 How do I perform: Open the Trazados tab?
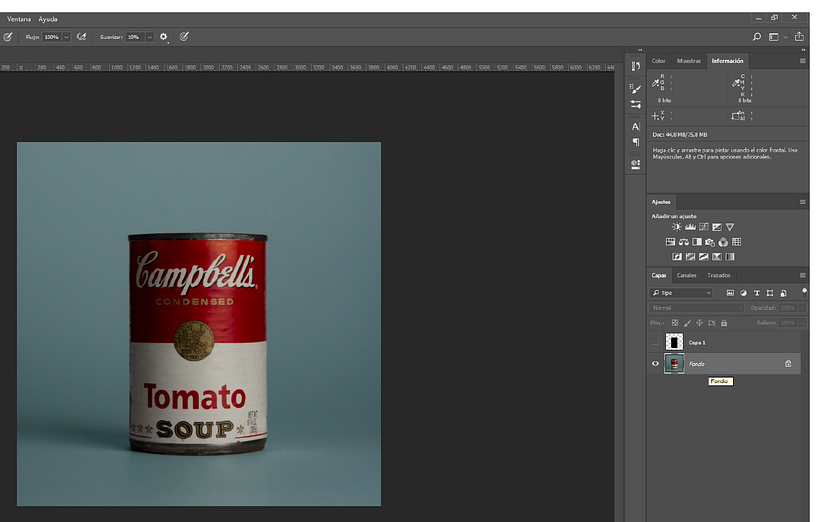[719, 275]
